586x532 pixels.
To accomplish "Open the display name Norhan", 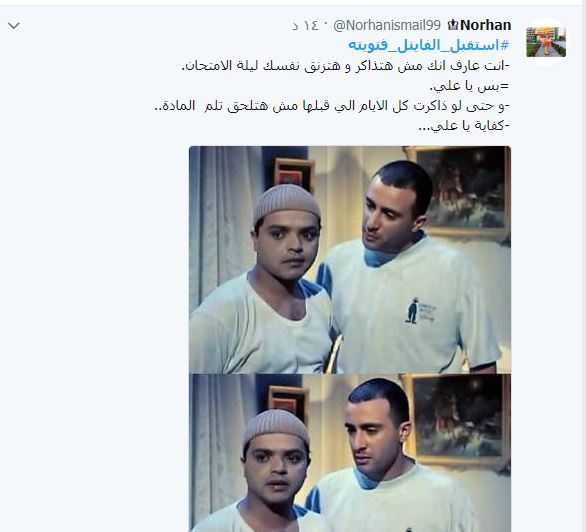I will [x=485, y=25].
